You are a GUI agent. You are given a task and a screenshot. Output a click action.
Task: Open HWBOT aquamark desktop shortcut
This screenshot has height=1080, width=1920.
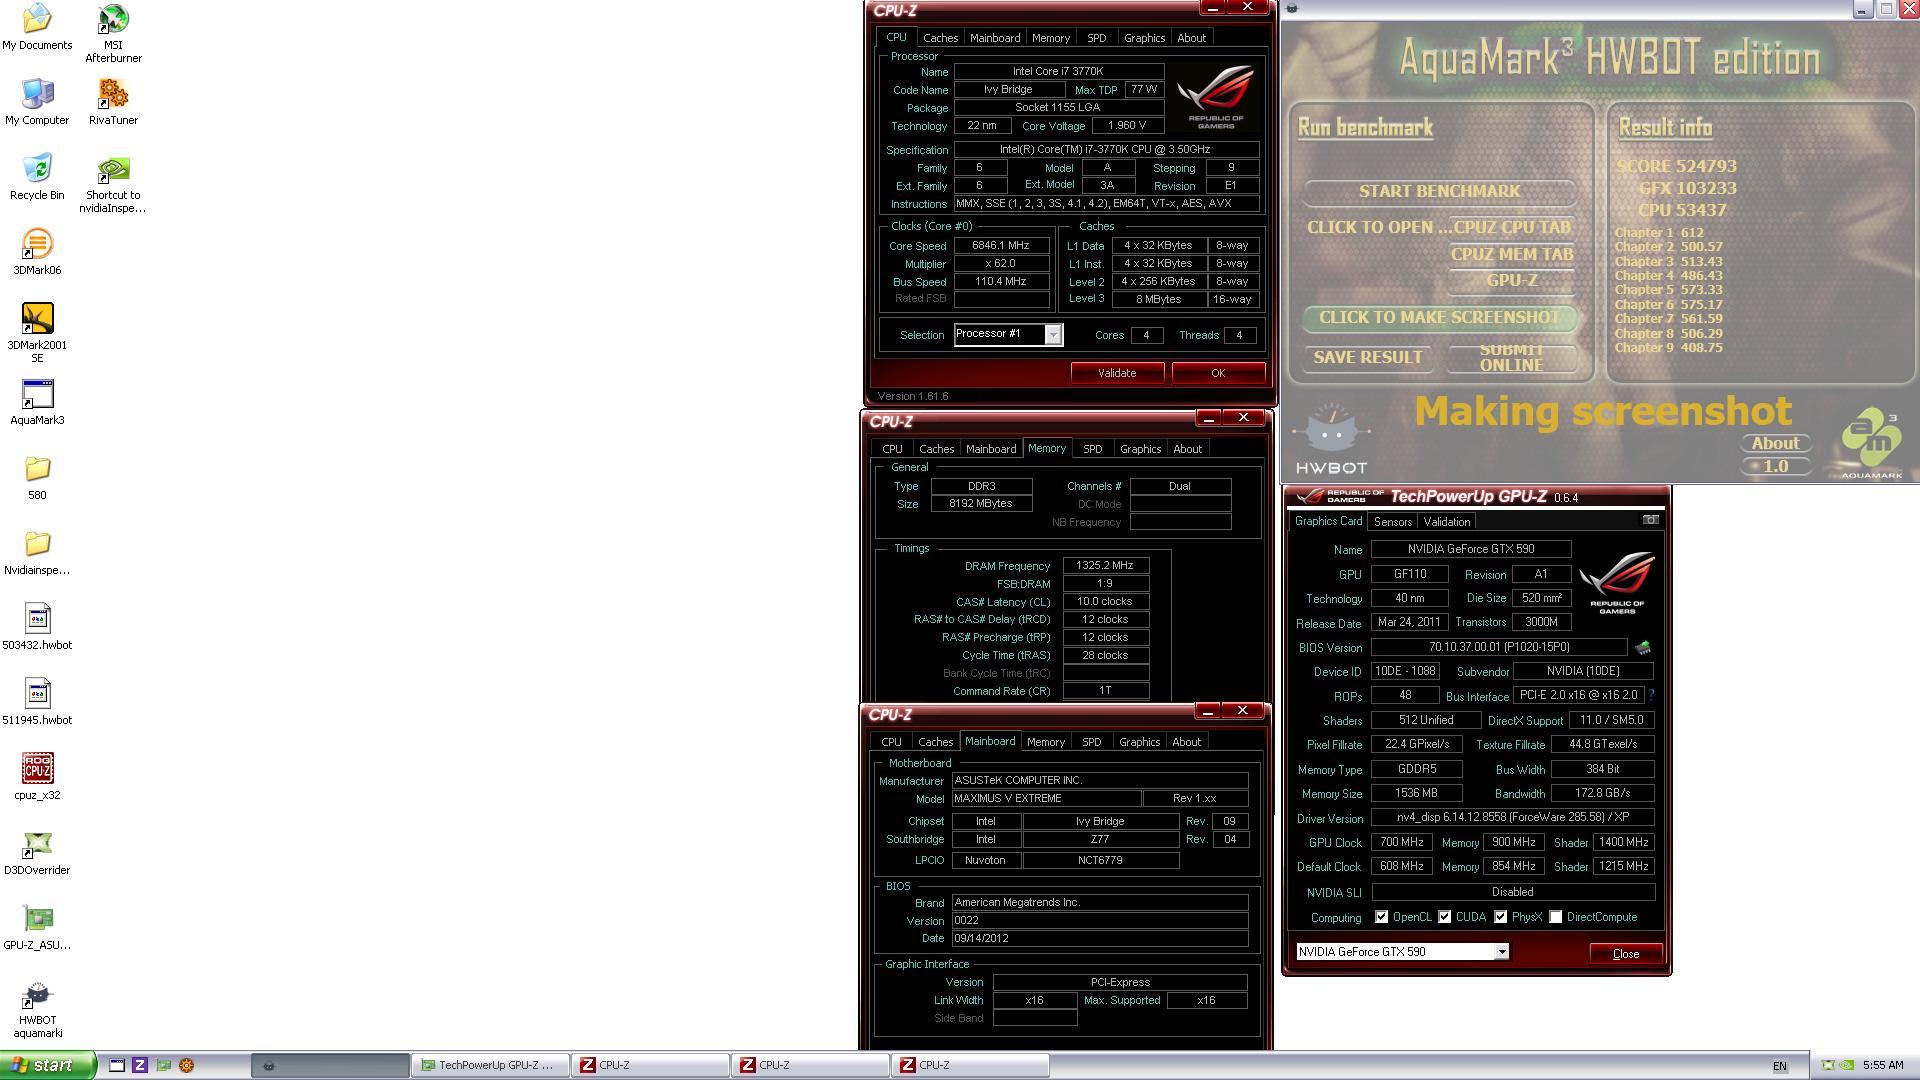click(37, 1009)
